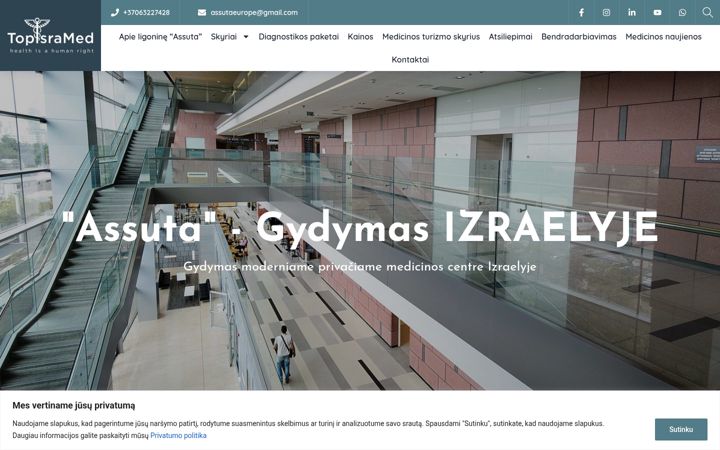This screenshot has width=720, height=450.
Task: Click the TopIsraMed logo
Action: tap(51, 35)
